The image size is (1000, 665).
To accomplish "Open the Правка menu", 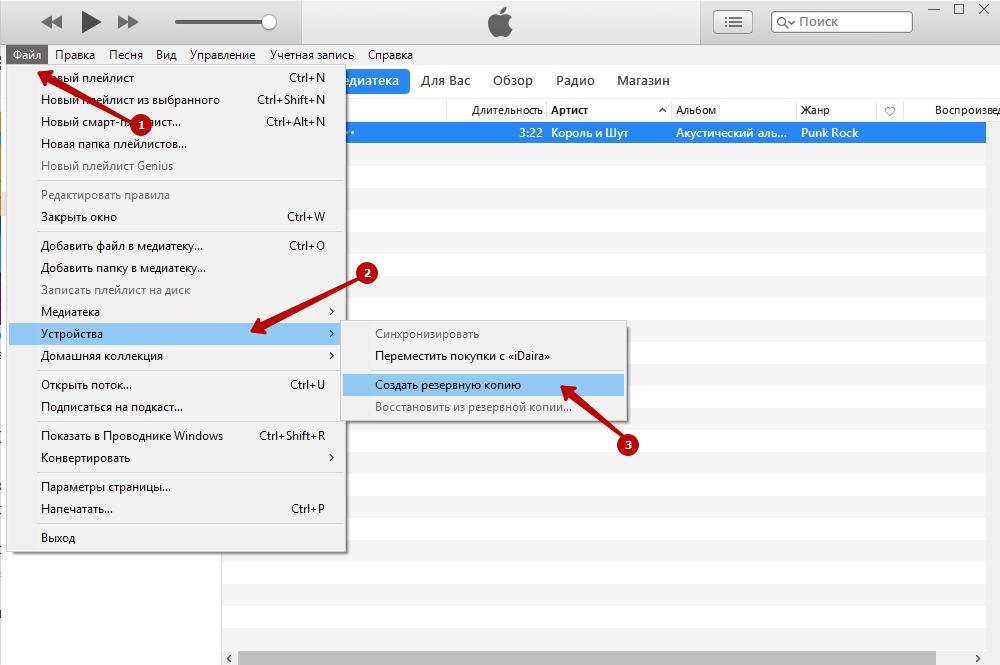I will (x=75, y=55).
